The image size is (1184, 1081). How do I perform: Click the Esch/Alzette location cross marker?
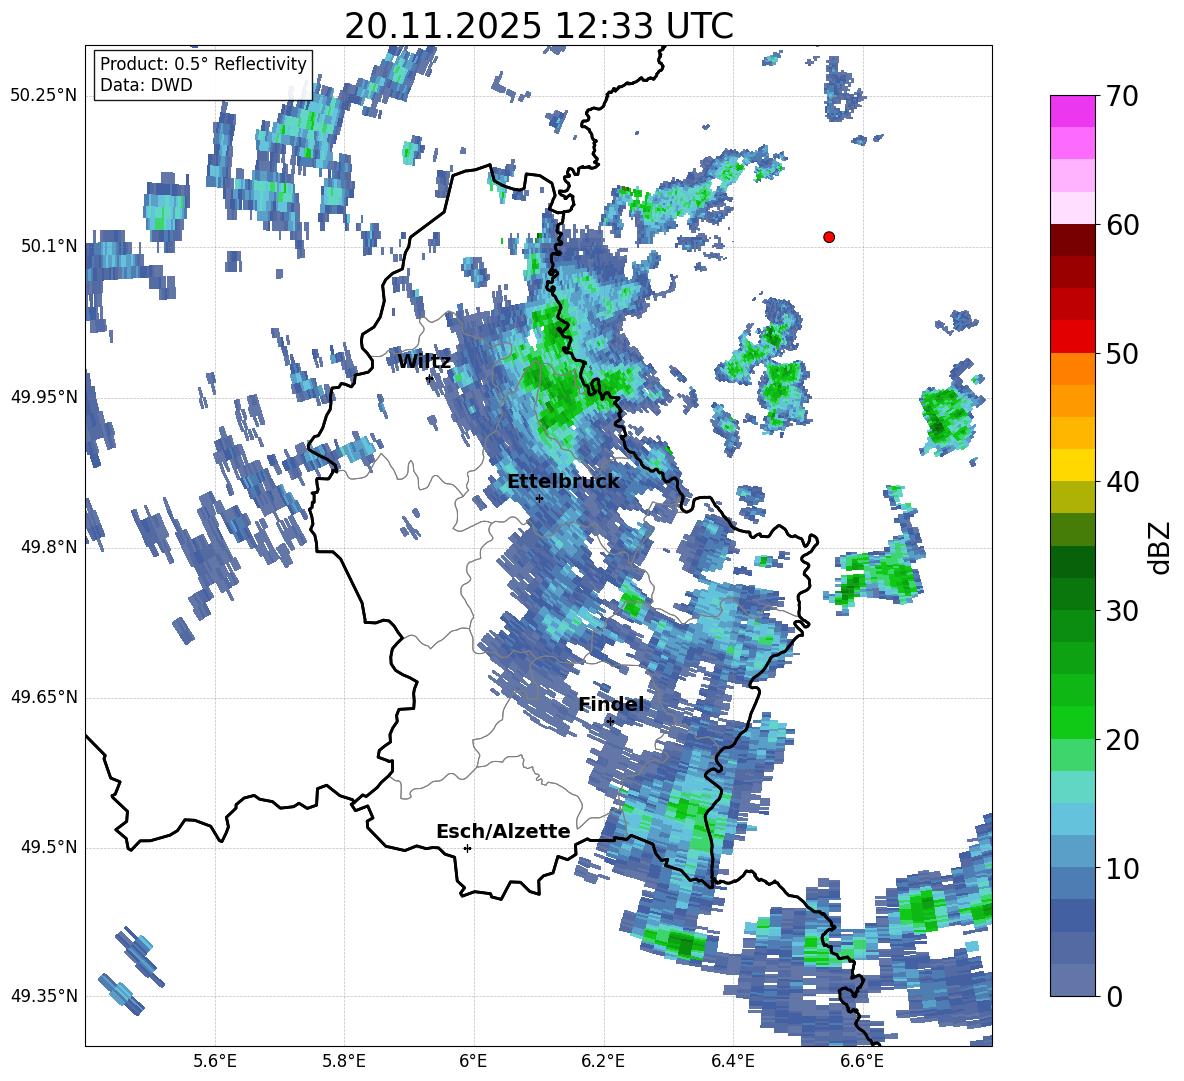(467, 848)
